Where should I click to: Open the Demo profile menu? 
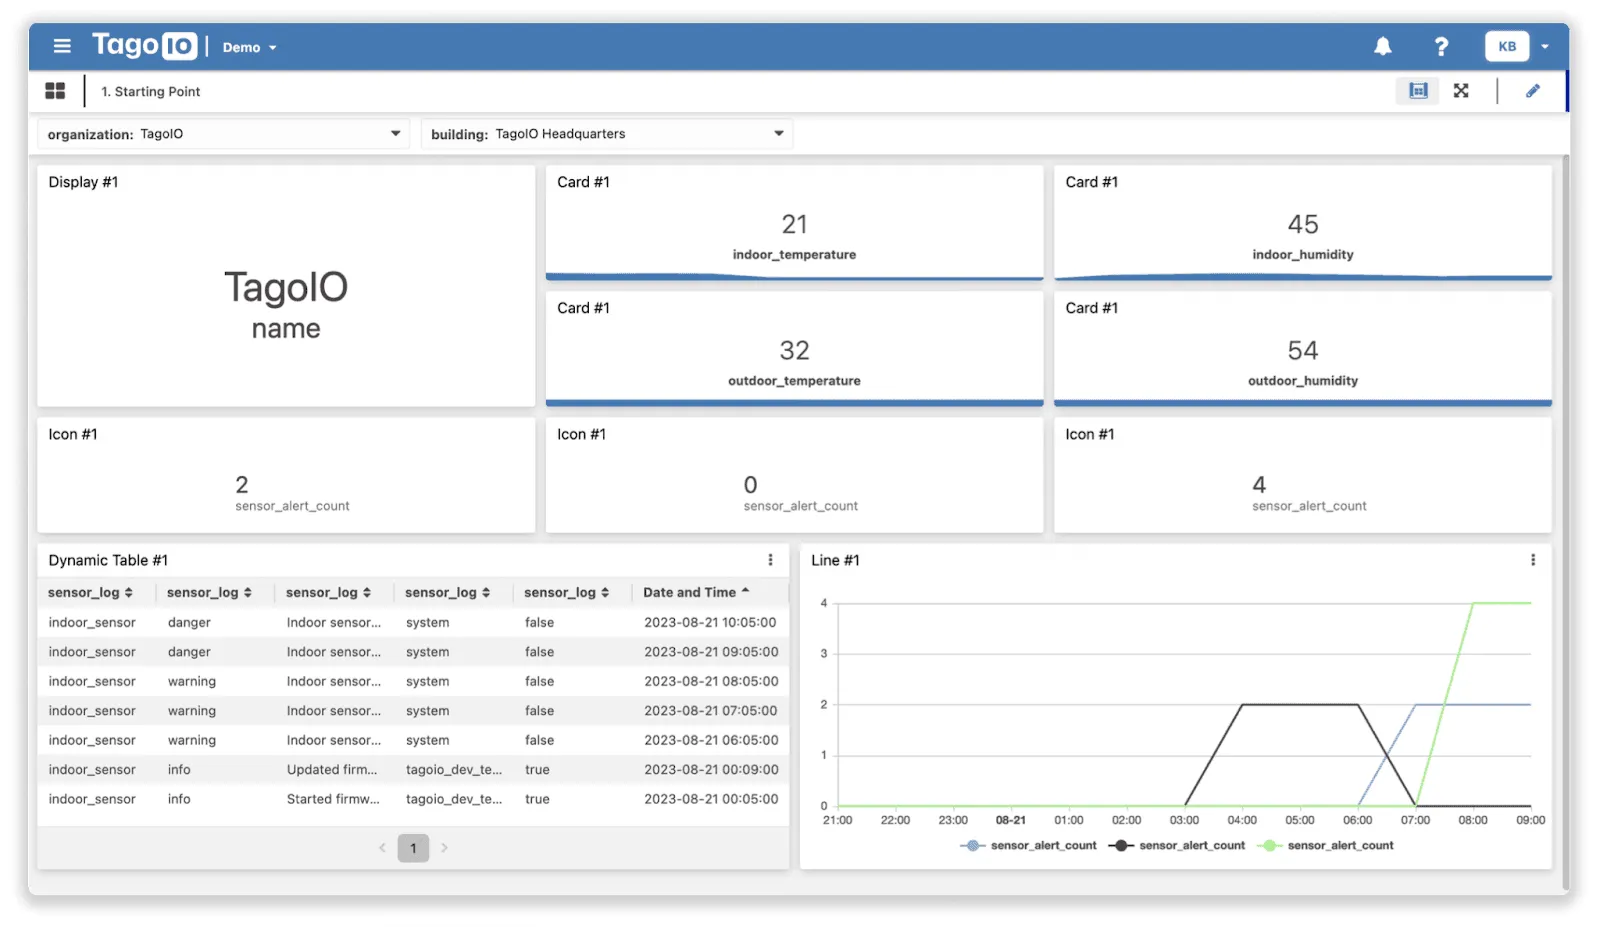[x=248, y=46]
